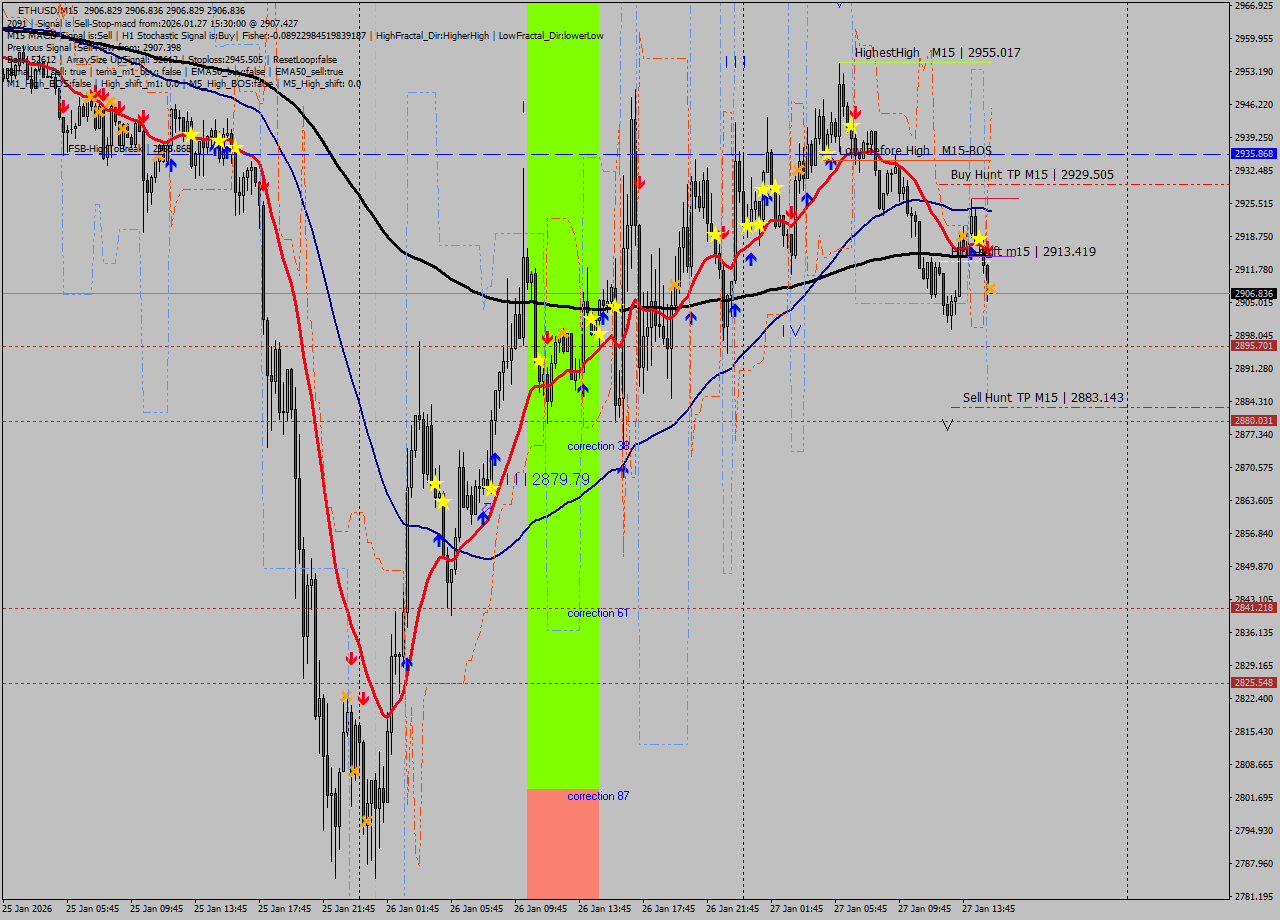
Task: Click the red down arrow near HighestHigh label
Action: click(857, 111)
